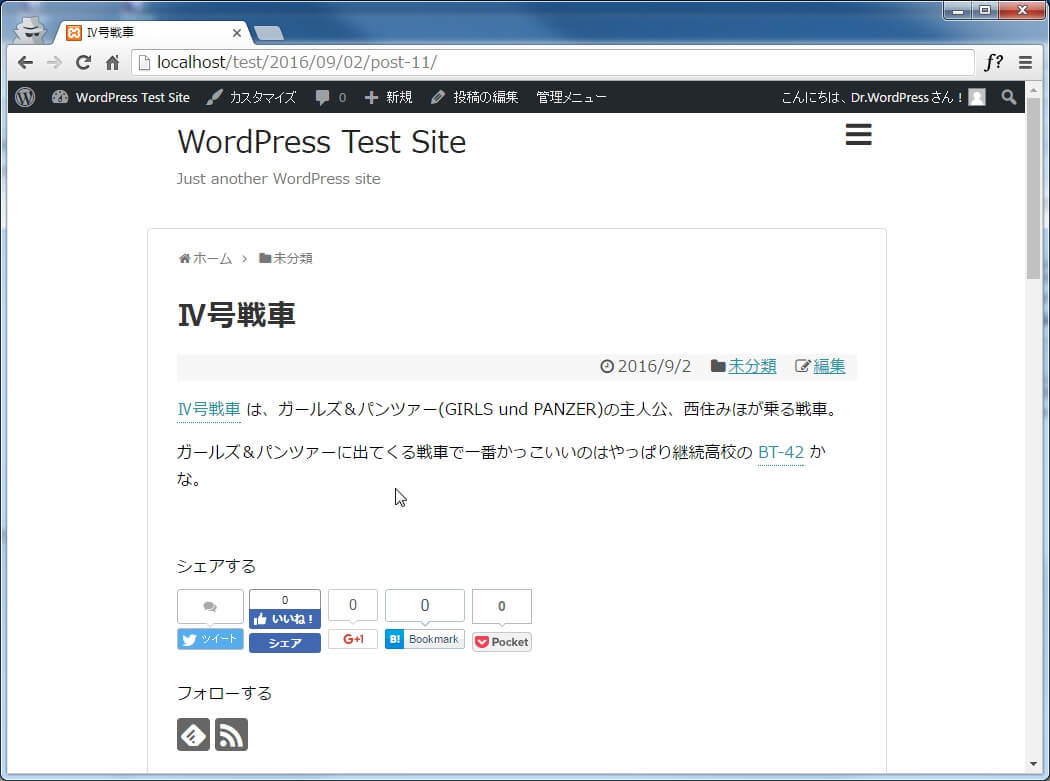1050x781 pixels.
Task: Save post using the Pocket button
Action: coord(501,642)
